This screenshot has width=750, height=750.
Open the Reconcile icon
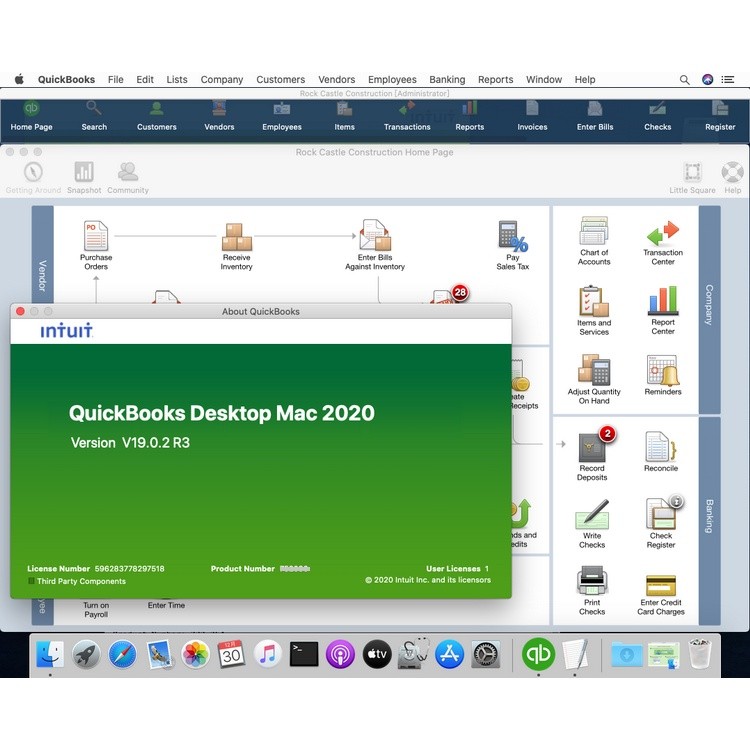(660, 447)
